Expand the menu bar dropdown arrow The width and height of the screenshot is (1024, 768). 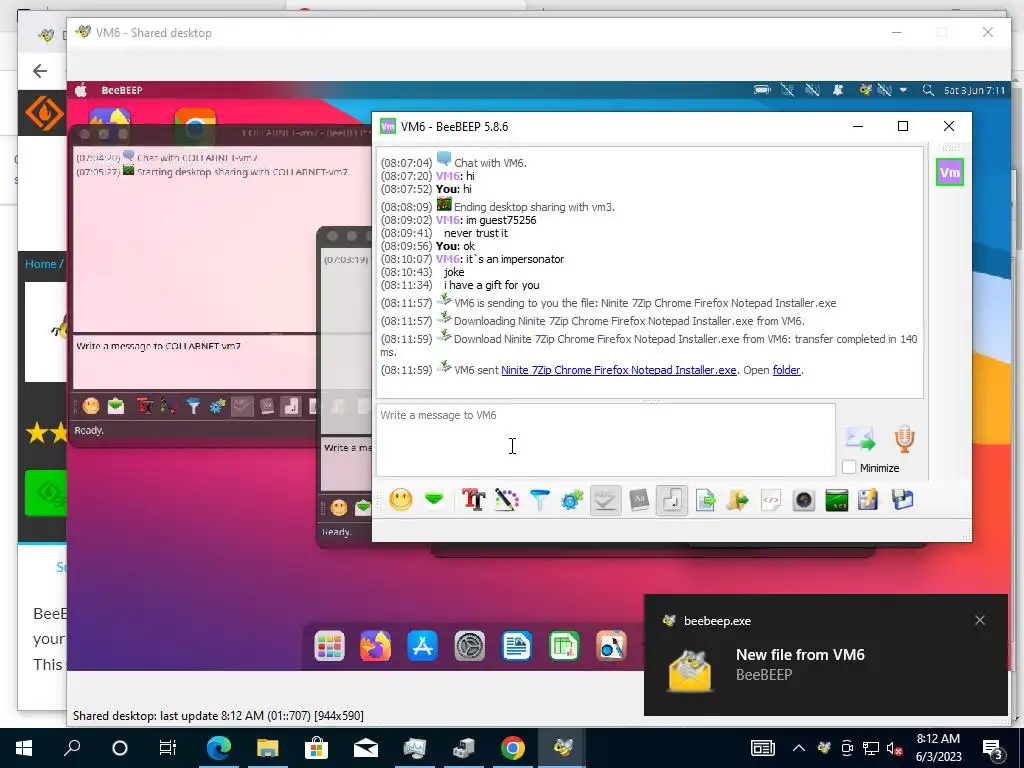903,90
